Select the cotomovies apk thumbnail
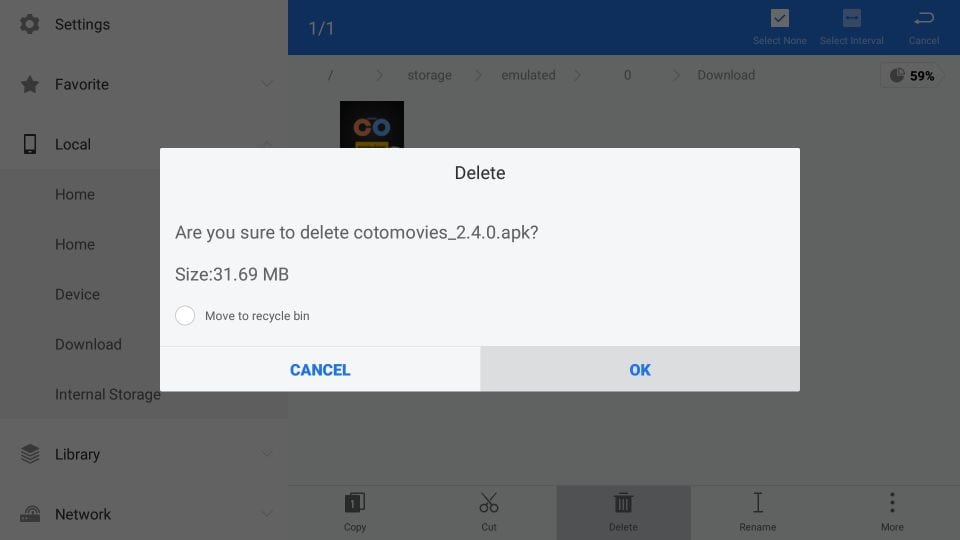Image resolution: width=960 pixels, height=540 pixels. coord(372,124)
